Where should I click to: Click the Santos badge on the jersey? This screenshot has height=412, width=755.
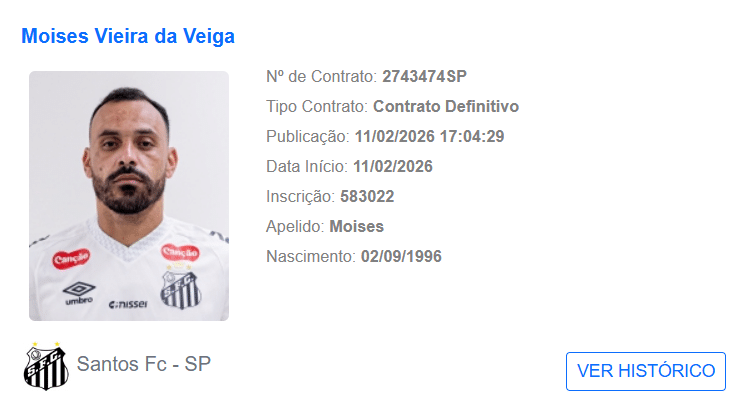pos(180,289)
